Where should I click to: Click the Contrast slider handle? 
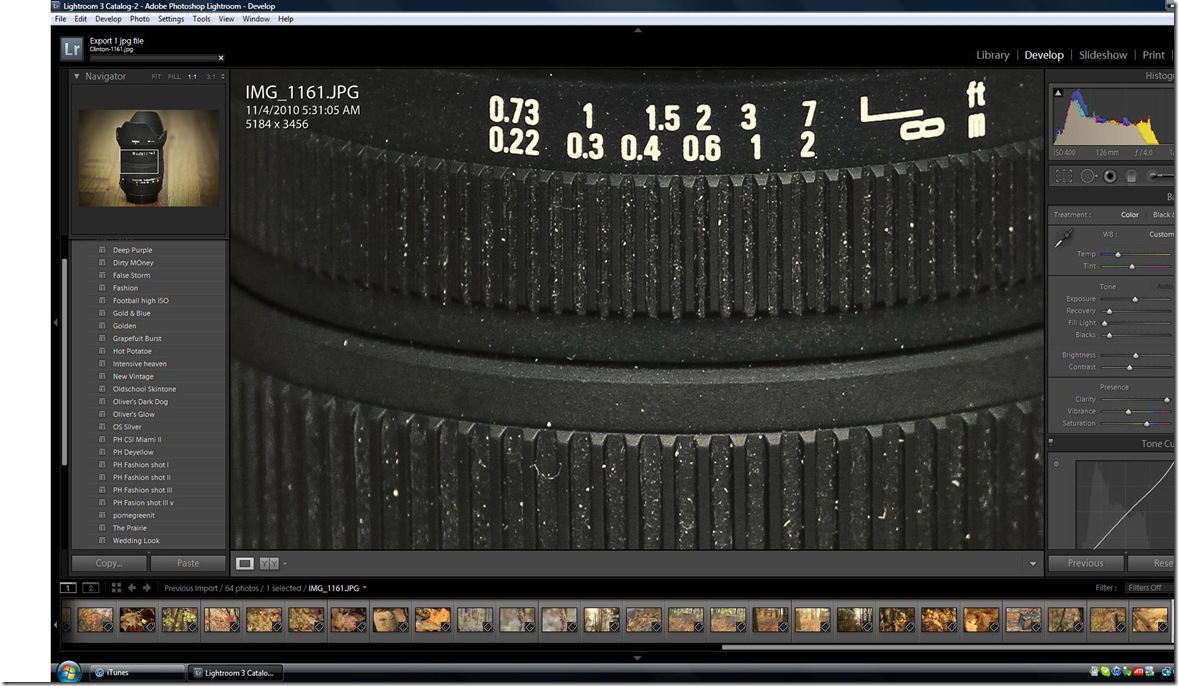(1129, 367)
